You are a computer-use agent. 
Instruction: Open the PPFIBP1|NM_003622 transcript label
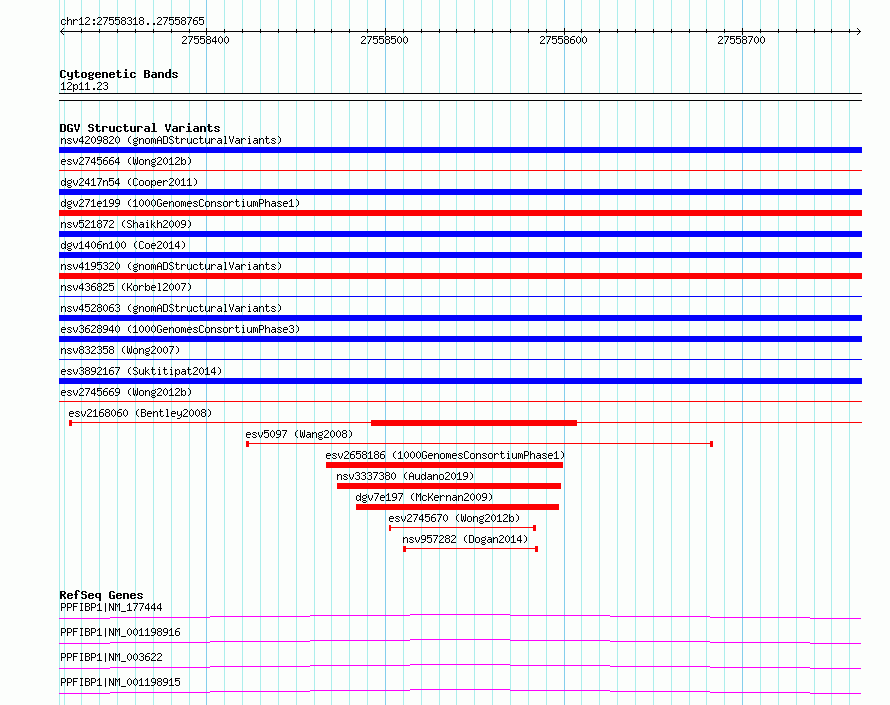(x=111, y=657)
